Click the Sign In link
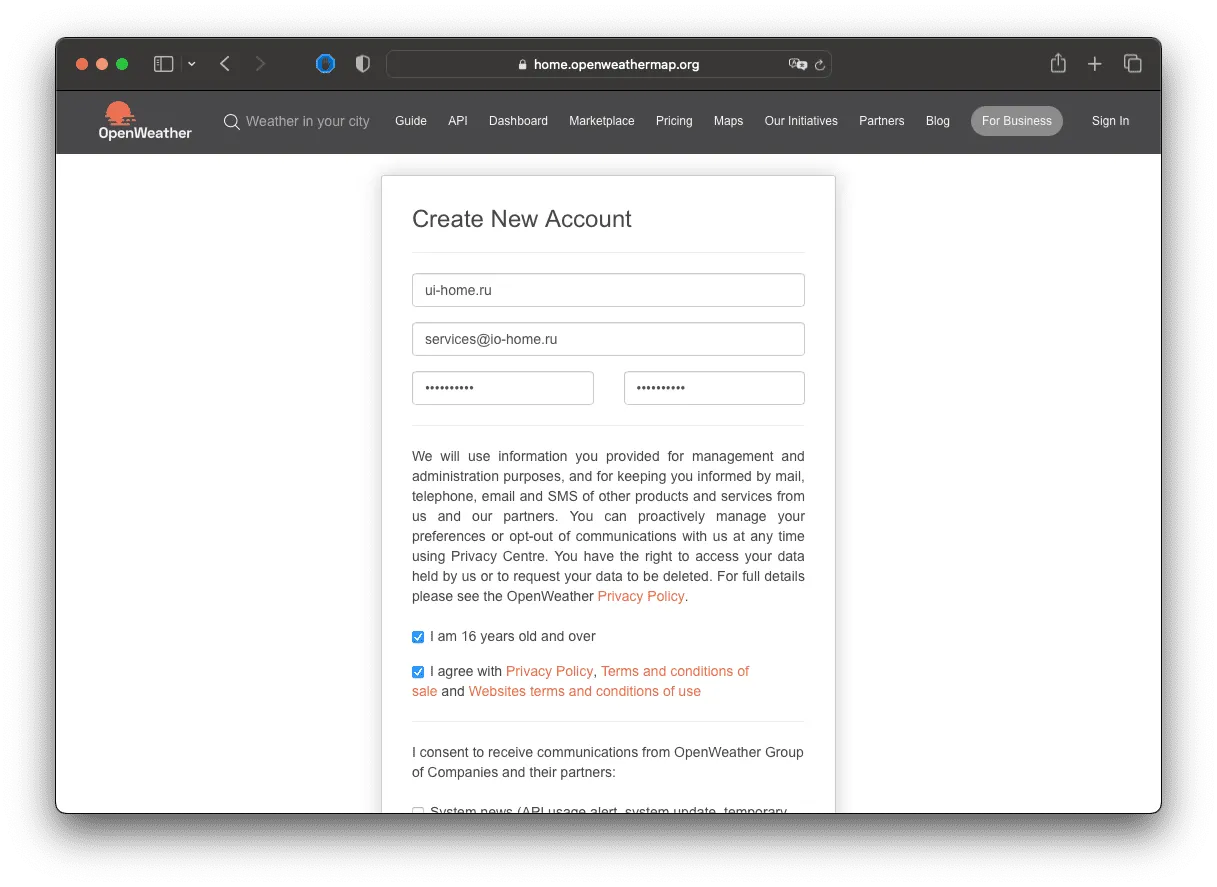 pos(1110,121)
